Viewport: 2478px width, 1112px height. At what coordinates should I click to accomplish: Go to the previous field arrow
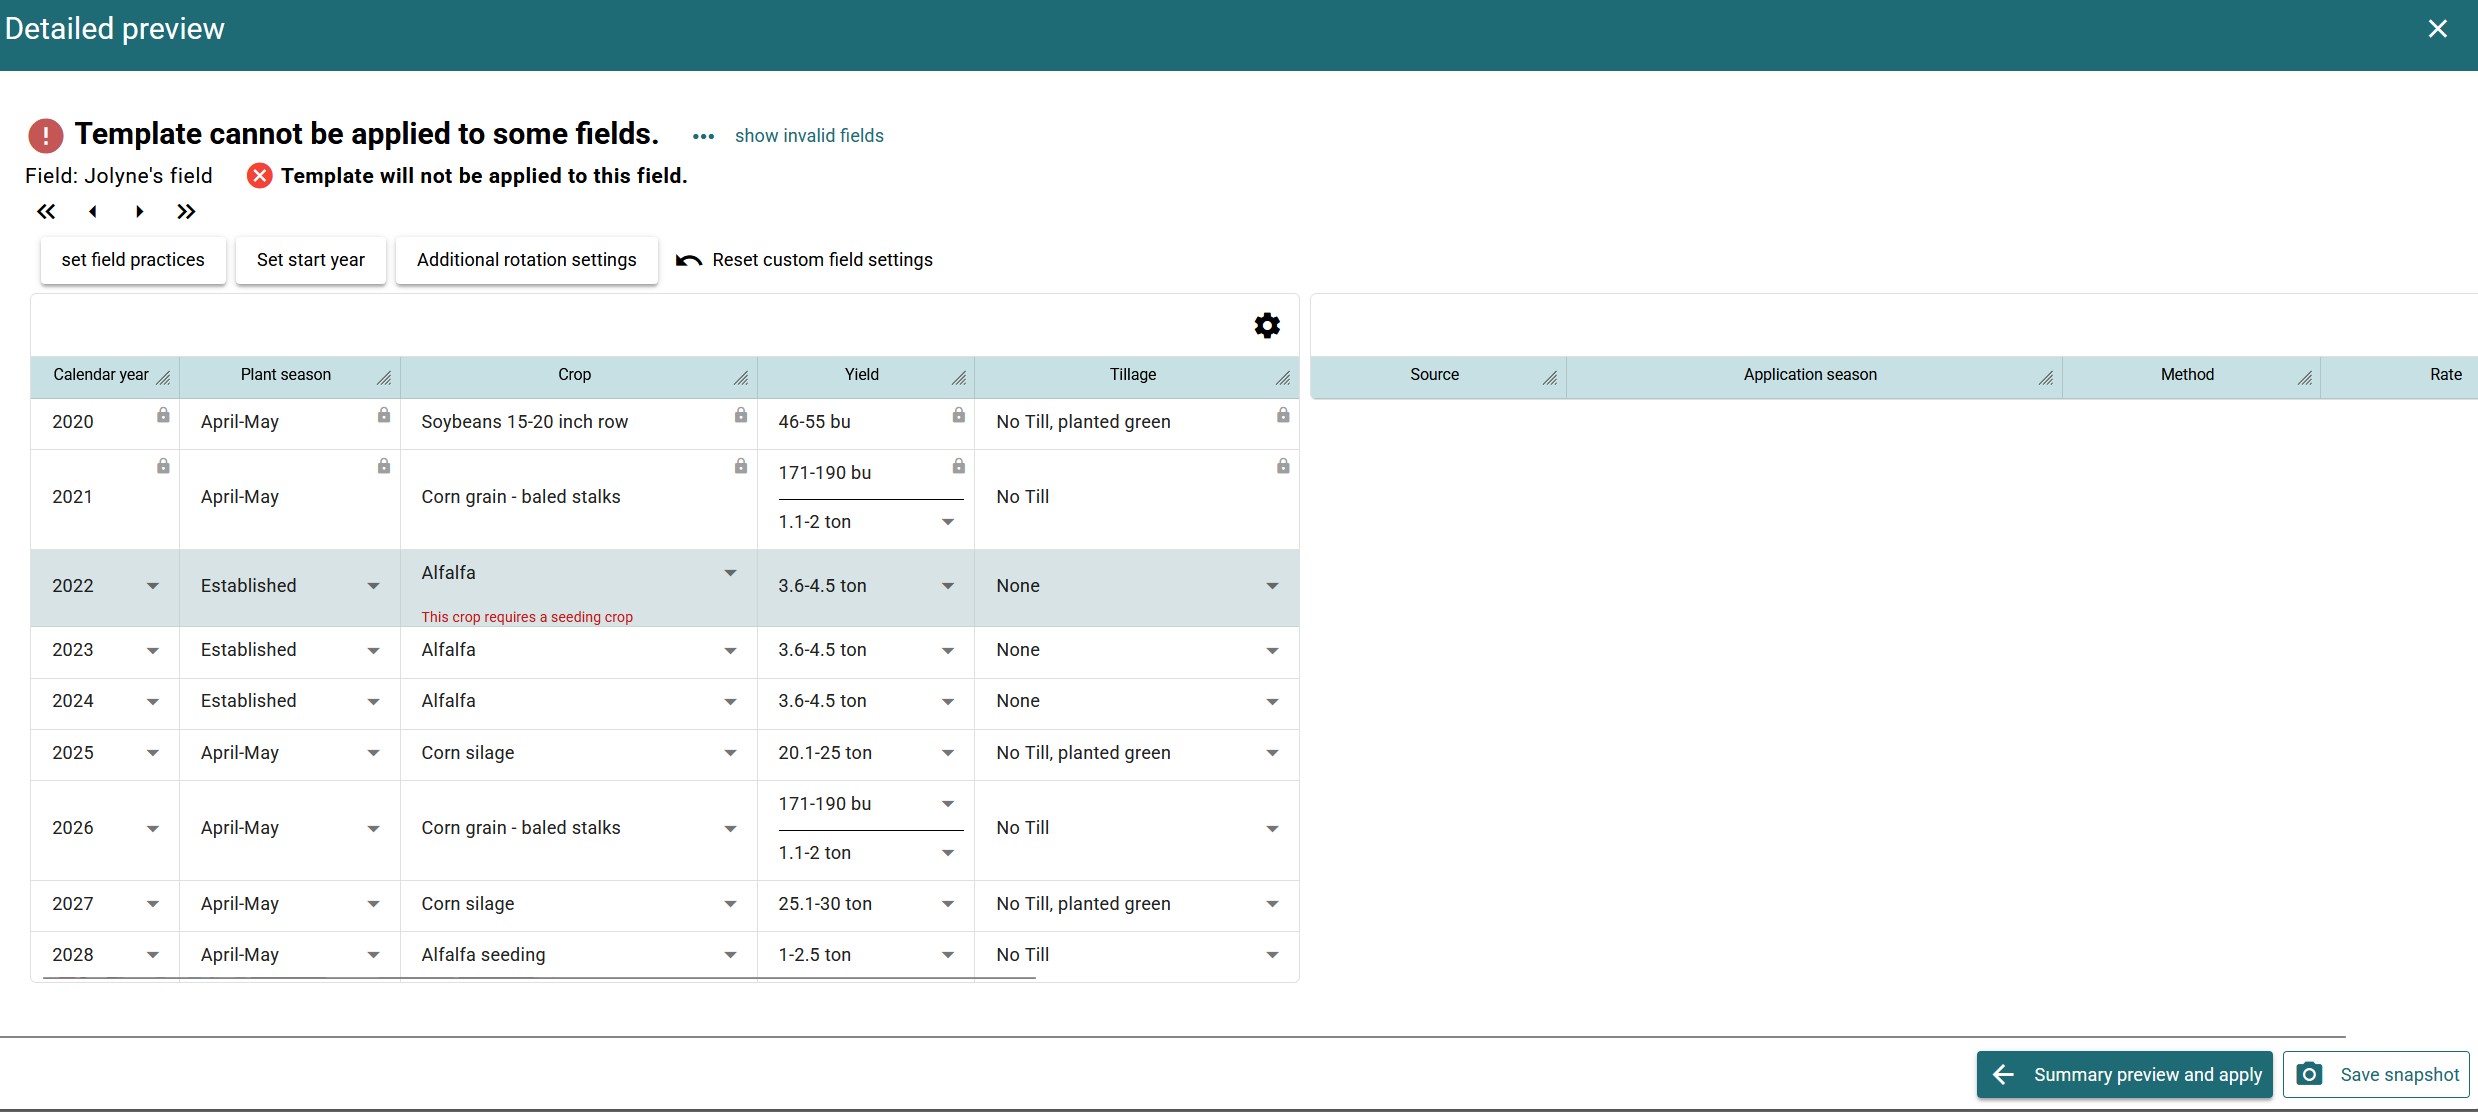pos(93,212)
